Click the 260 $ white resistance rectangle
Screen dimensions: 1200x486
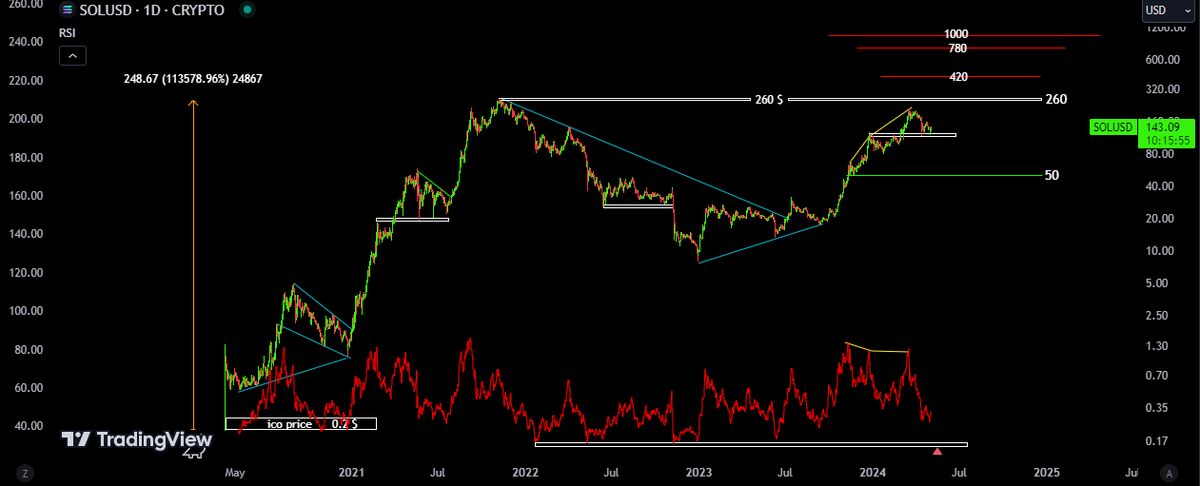click(768, 100)
